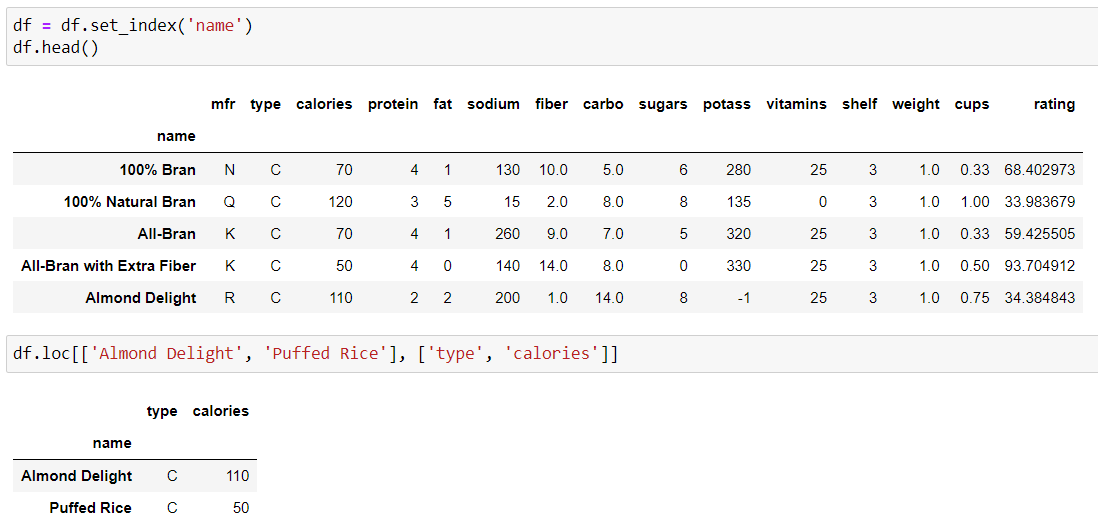Click the mfr value 'N'
This screenshot has height=527, width=1098.
(x=230, y=170)
